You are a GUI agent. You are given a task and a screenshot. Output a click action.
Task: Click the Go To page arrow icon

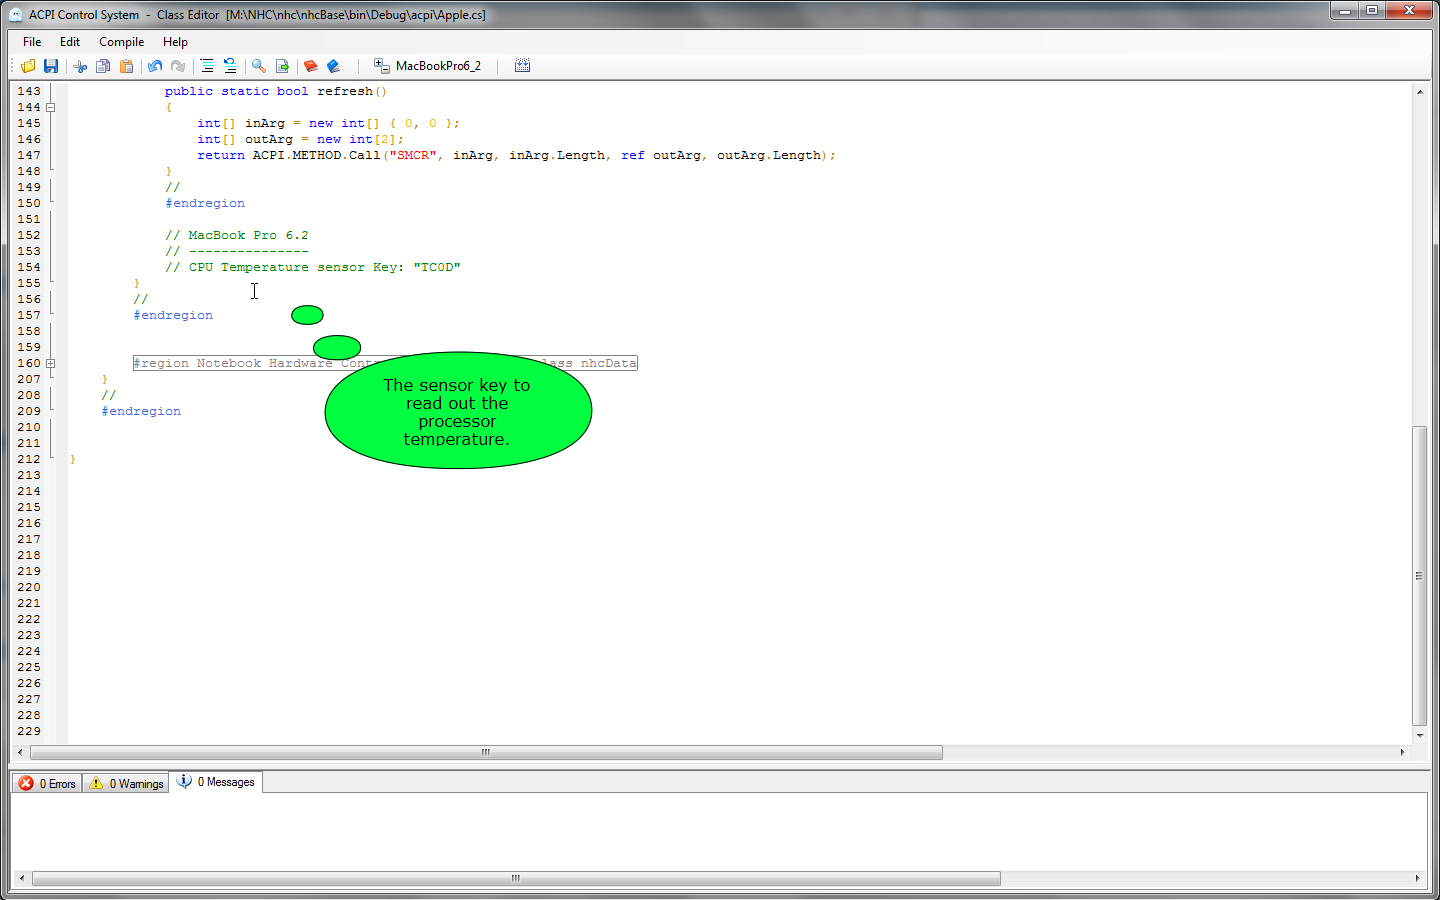click(x=282, y=66)
